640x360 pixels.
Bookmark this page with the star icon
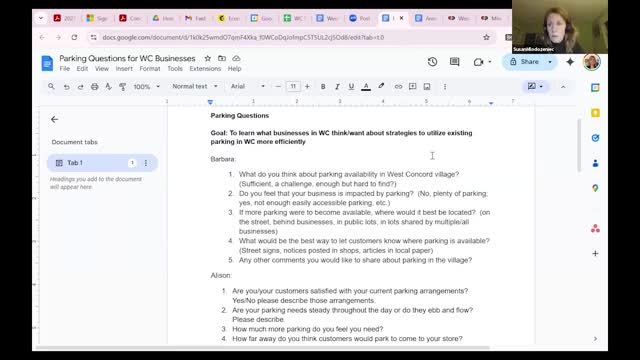[x=486, y=37]
